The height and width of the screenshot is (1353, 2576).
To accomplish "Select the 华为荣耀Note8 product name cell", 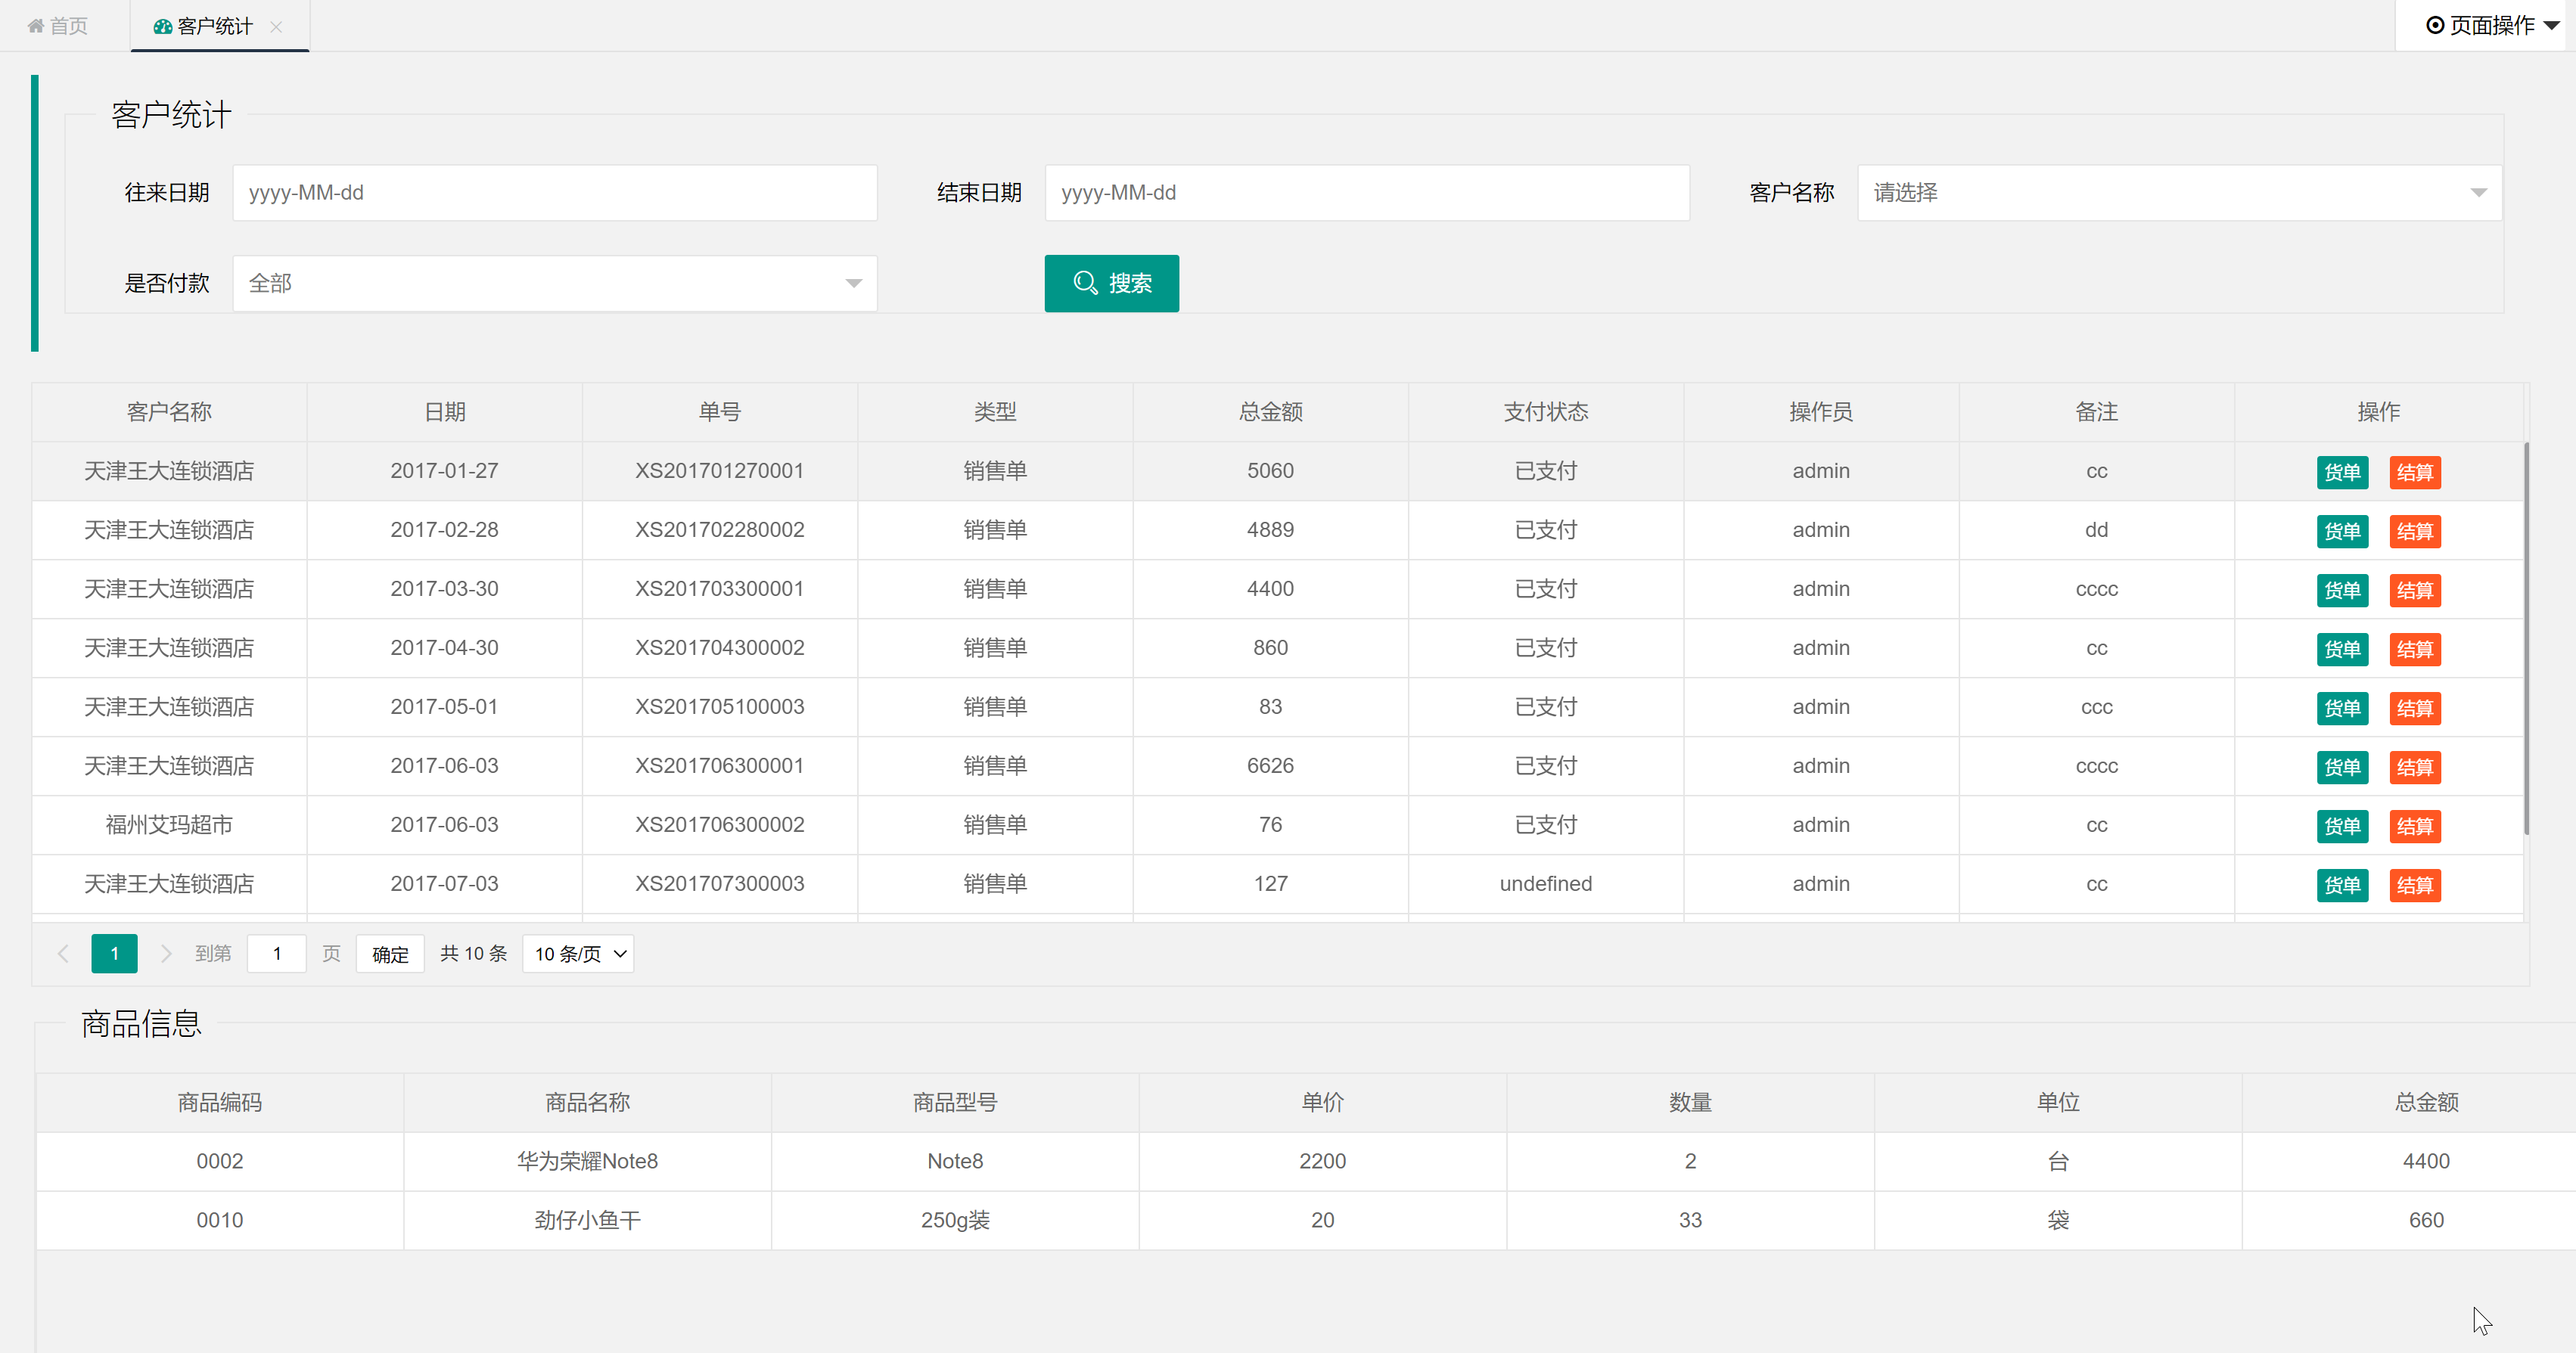I will [x=587, y=1162].
